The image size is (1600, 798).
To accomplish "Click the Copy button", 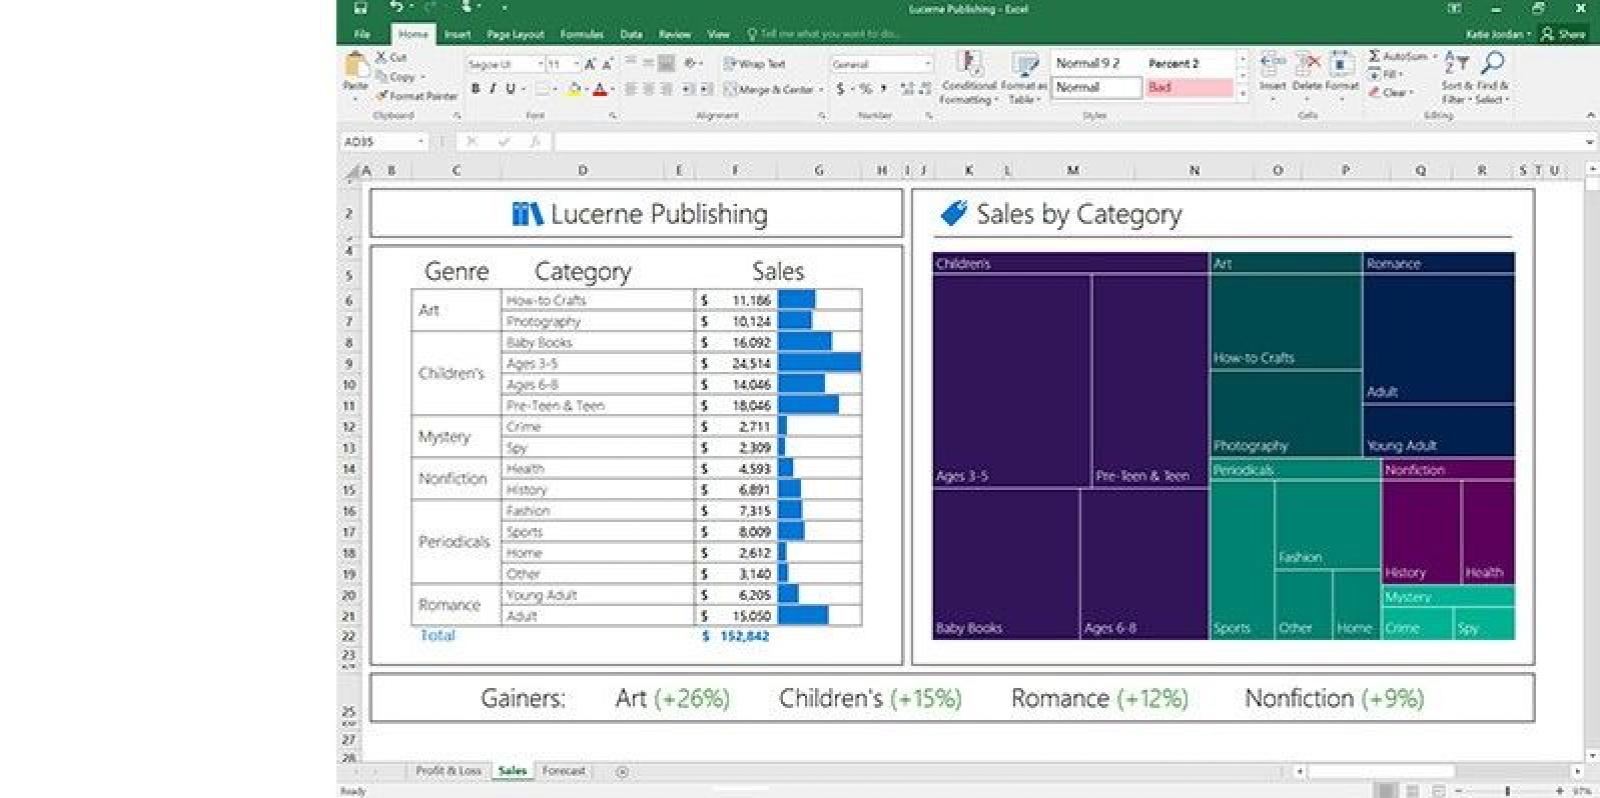I will 400,77.
